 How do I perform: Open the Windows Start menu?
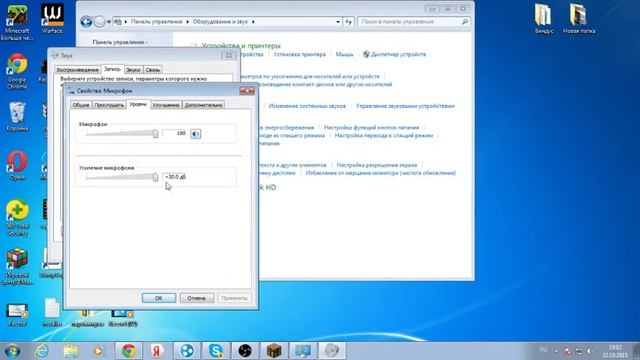[12, 351]
